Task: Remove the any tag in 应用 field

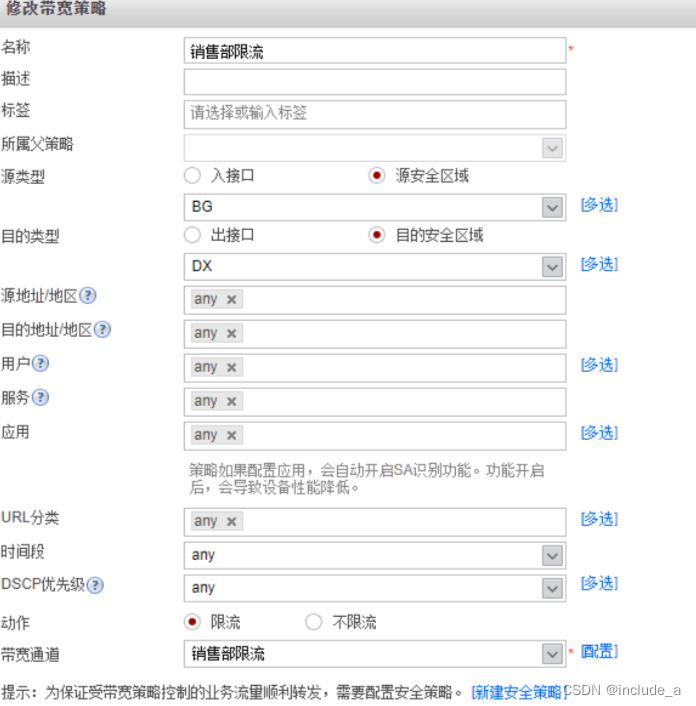Action: pyautogui.click(x=232, y=435)
